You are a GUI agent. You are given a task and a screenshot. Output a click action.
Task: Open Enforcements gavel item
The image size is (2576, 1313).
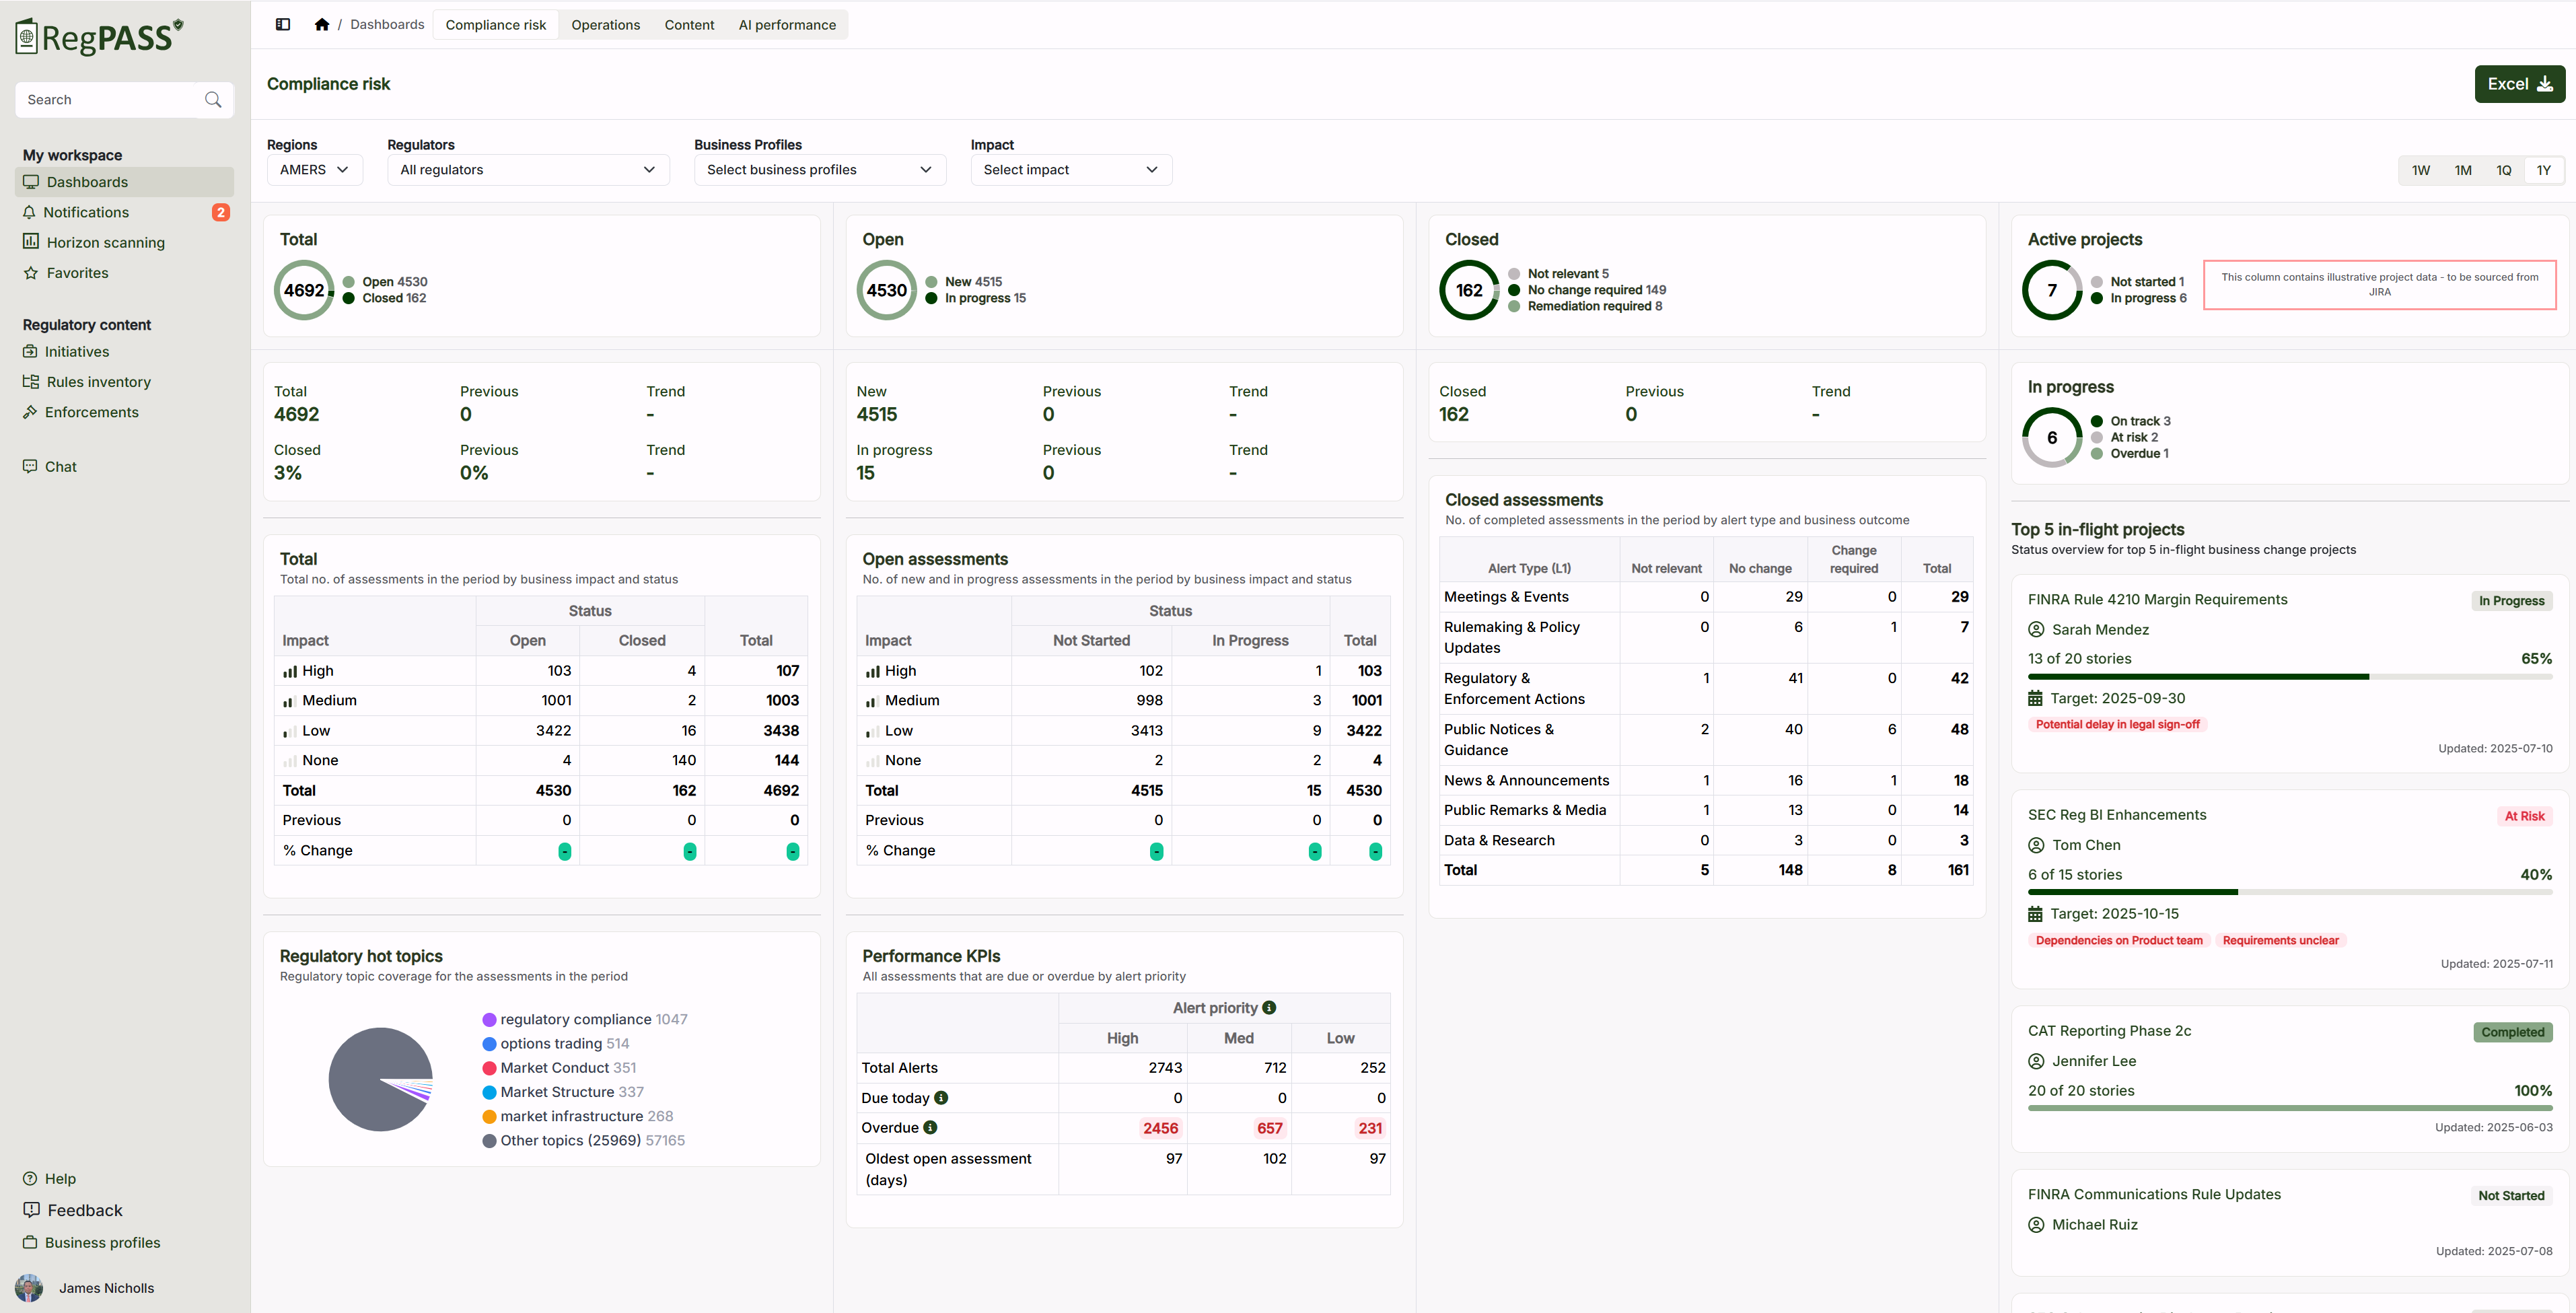point(91,412)
